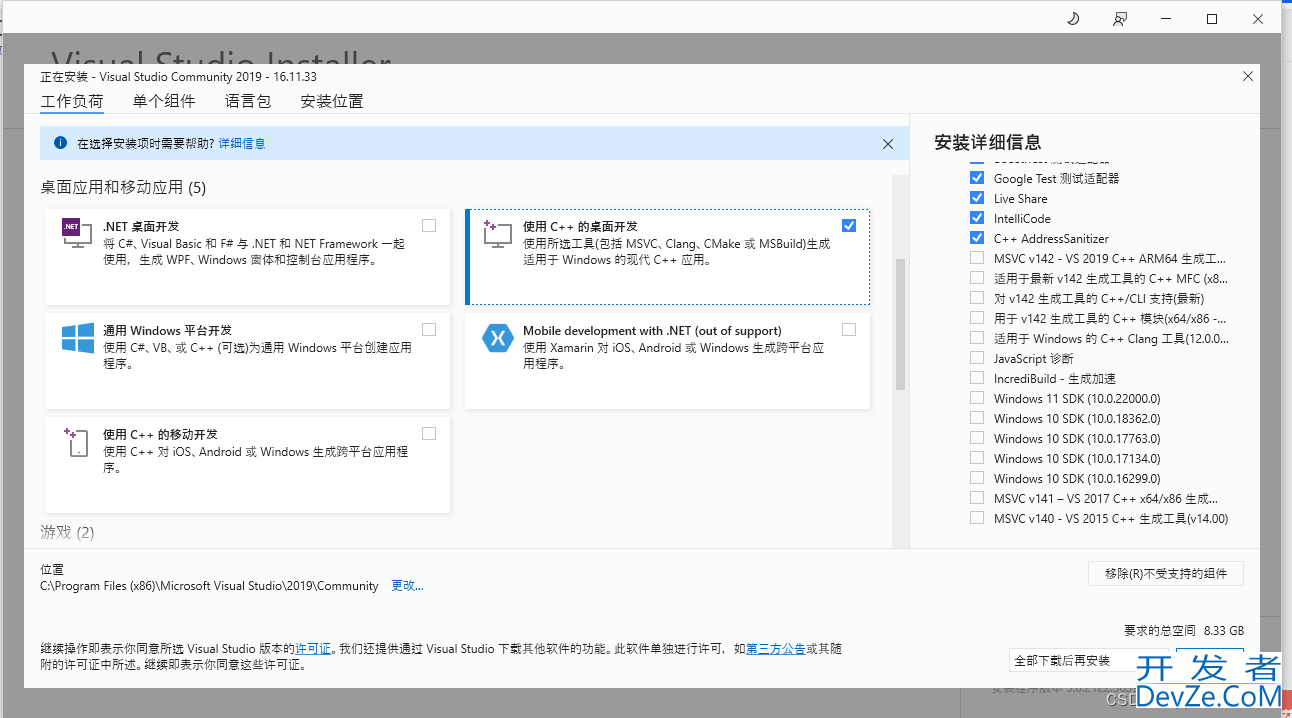This screenshot has height=718, width=1292.
Task: Check Windows 10 SDK (10.0.16299.0)
Action: 977,478
